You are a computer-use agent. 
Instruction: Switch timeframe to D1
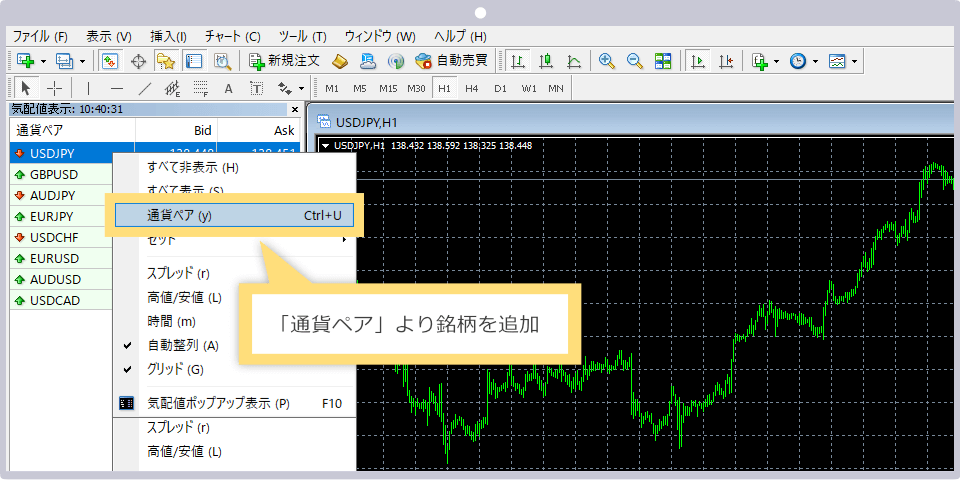tap(501, 88)
